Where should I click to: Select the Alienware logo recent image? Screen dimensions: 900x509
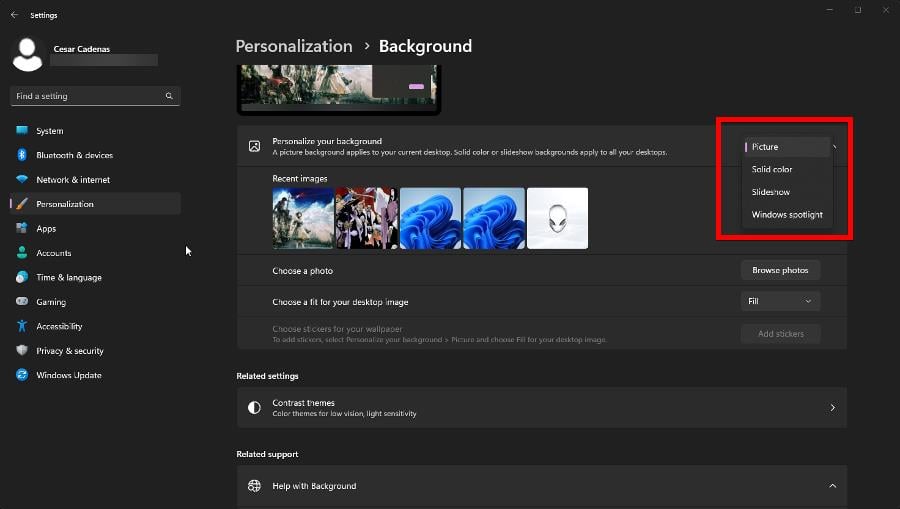coord(557,218)
